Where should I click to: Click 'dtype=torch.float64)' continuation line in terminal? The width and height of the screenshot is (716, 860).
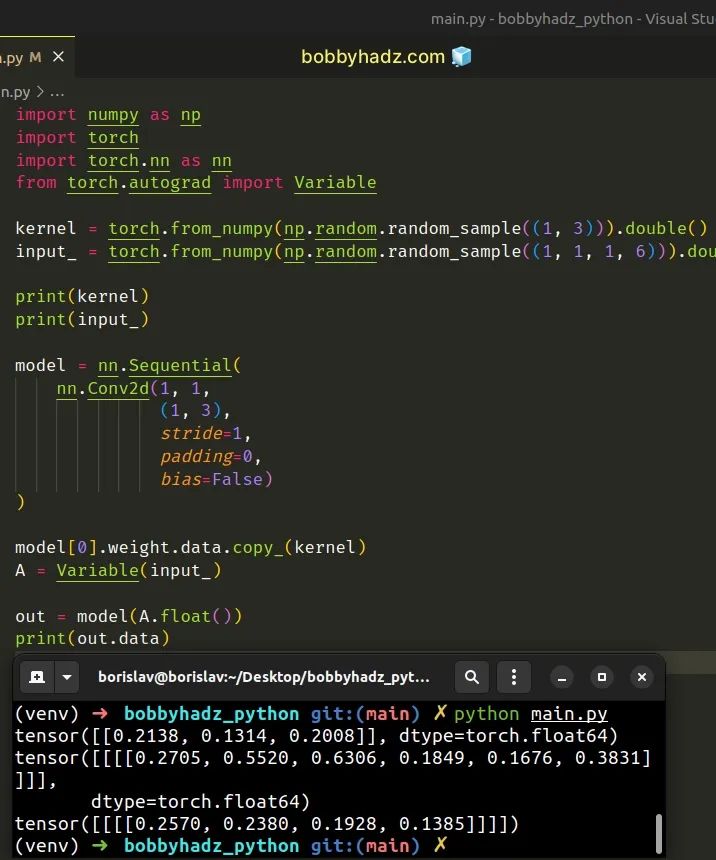pyautogui.click(x=200, y=801)
